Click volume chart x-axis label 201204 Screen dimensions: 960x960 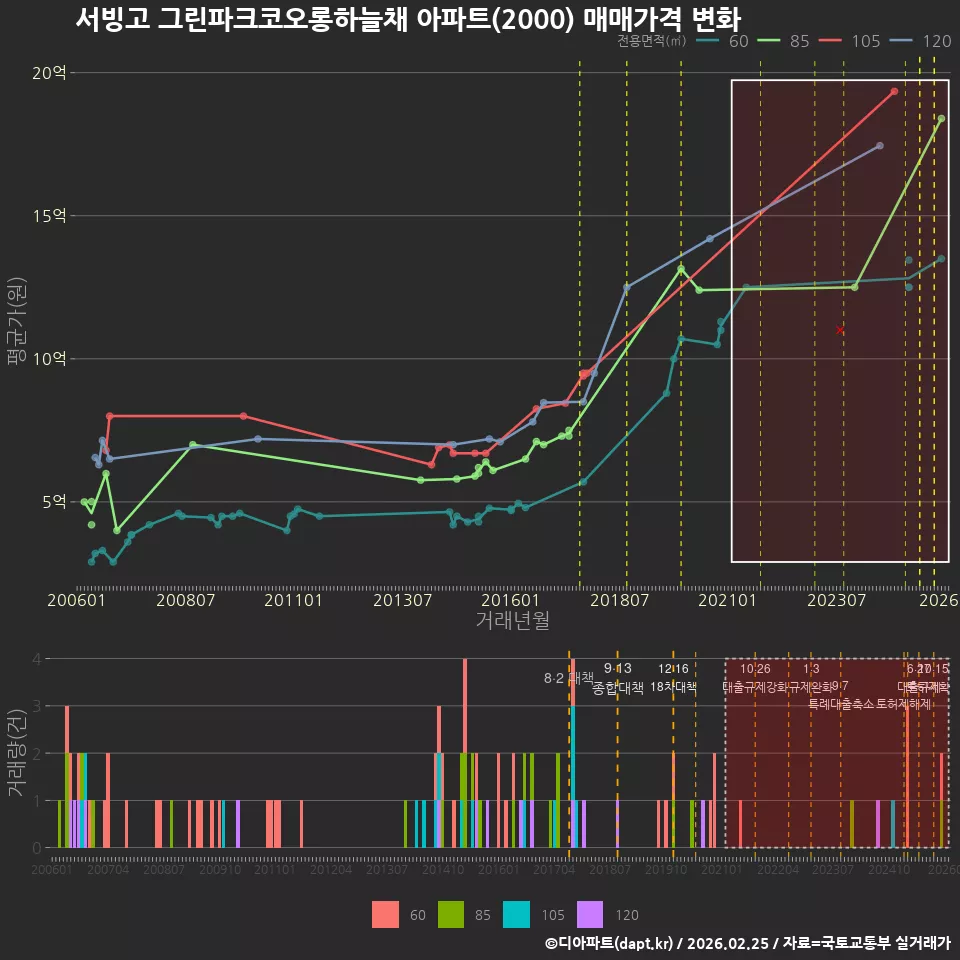(331, 869)
